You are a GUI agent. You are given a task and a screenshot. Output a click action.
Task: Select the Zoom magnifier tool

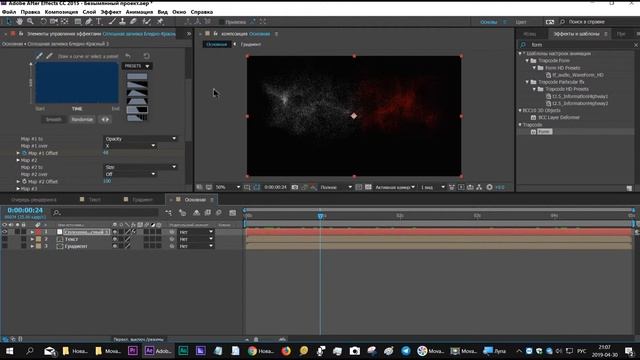coord(30,22)
